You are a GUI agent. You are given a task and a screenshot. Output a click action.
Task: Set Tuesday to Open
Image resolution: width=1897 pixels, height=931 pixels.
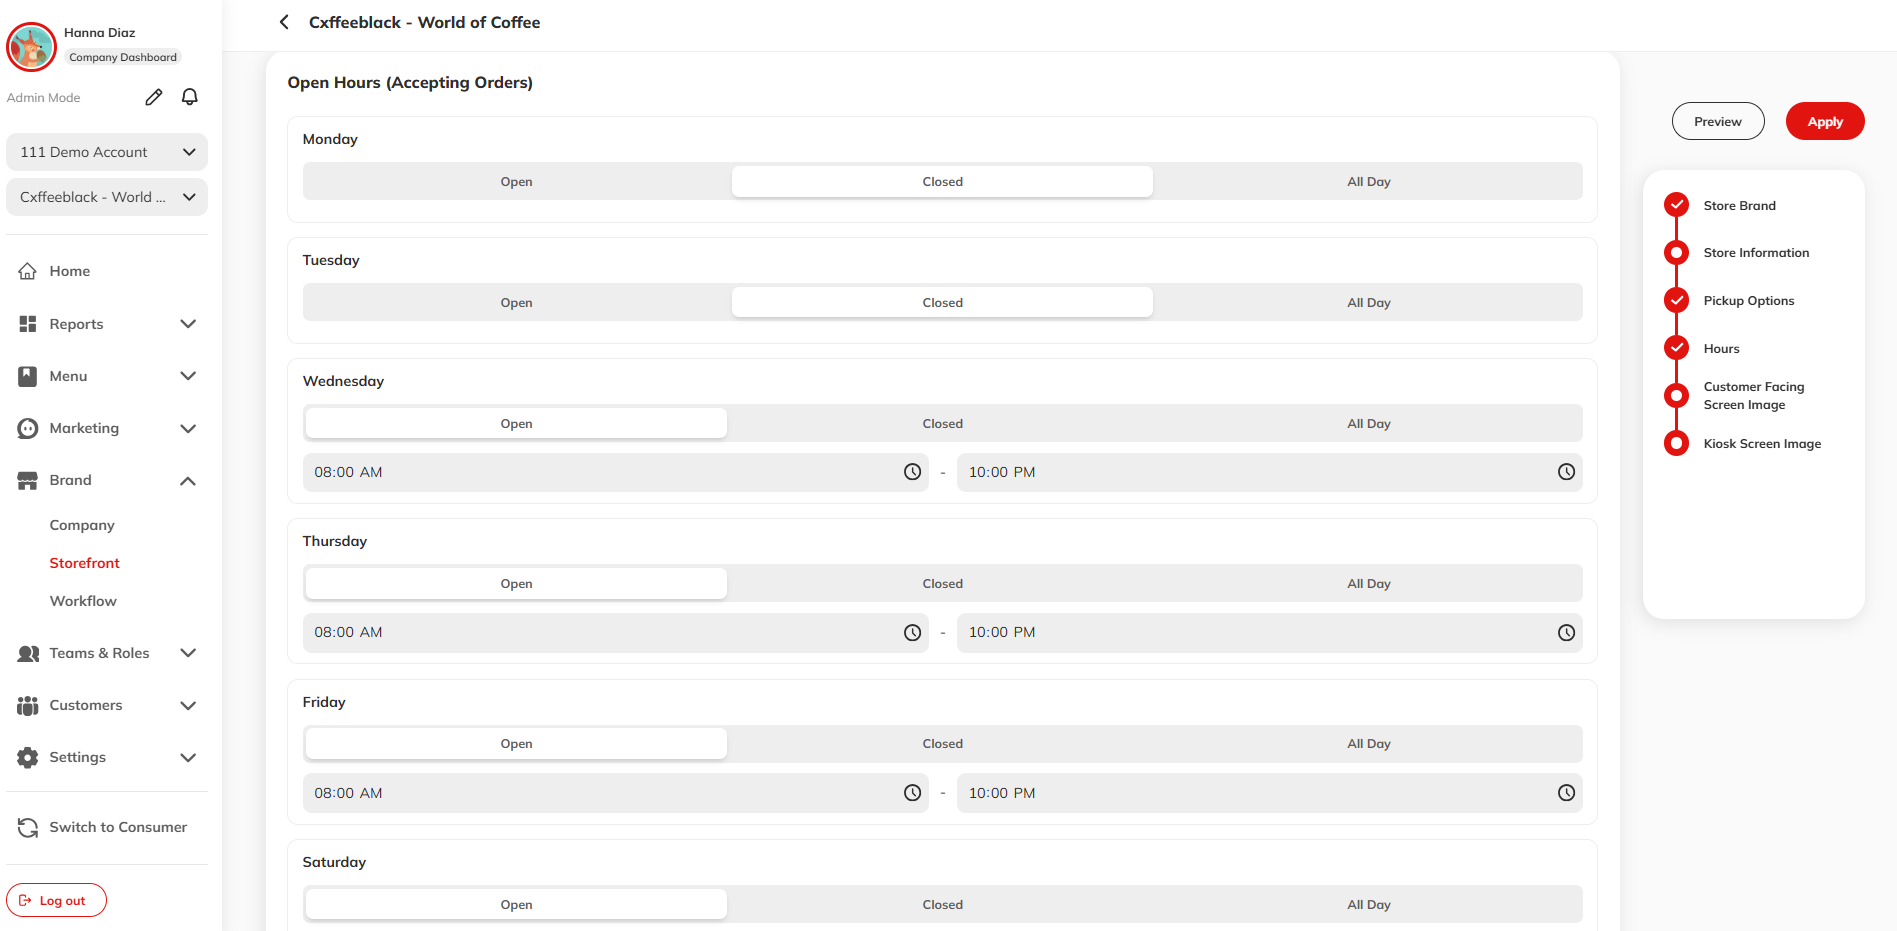[516, 303]
